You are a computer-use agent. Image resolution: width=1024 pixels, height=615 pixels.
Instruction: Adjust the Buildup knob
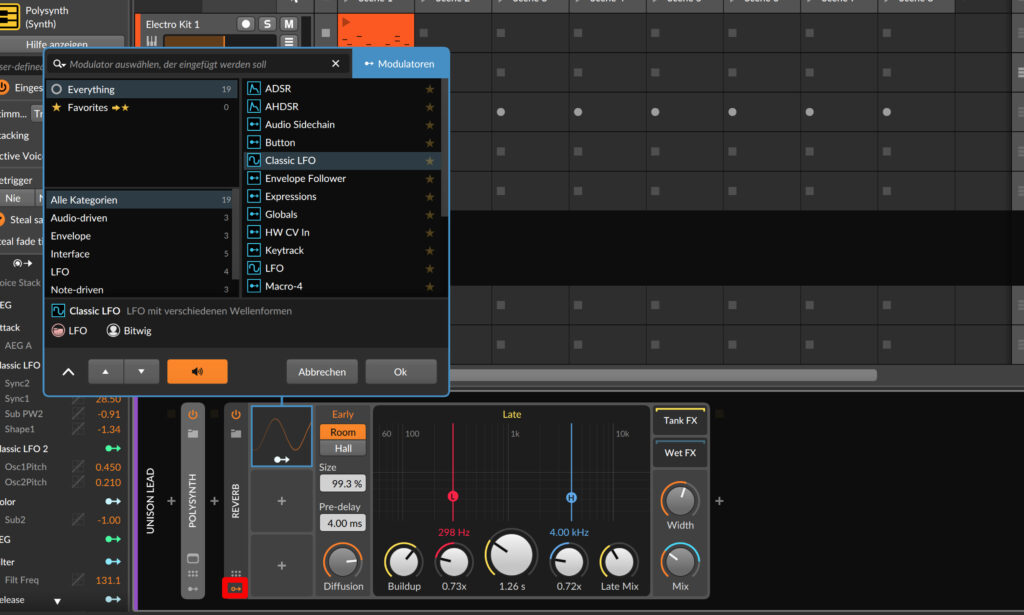tap(404, 561)
